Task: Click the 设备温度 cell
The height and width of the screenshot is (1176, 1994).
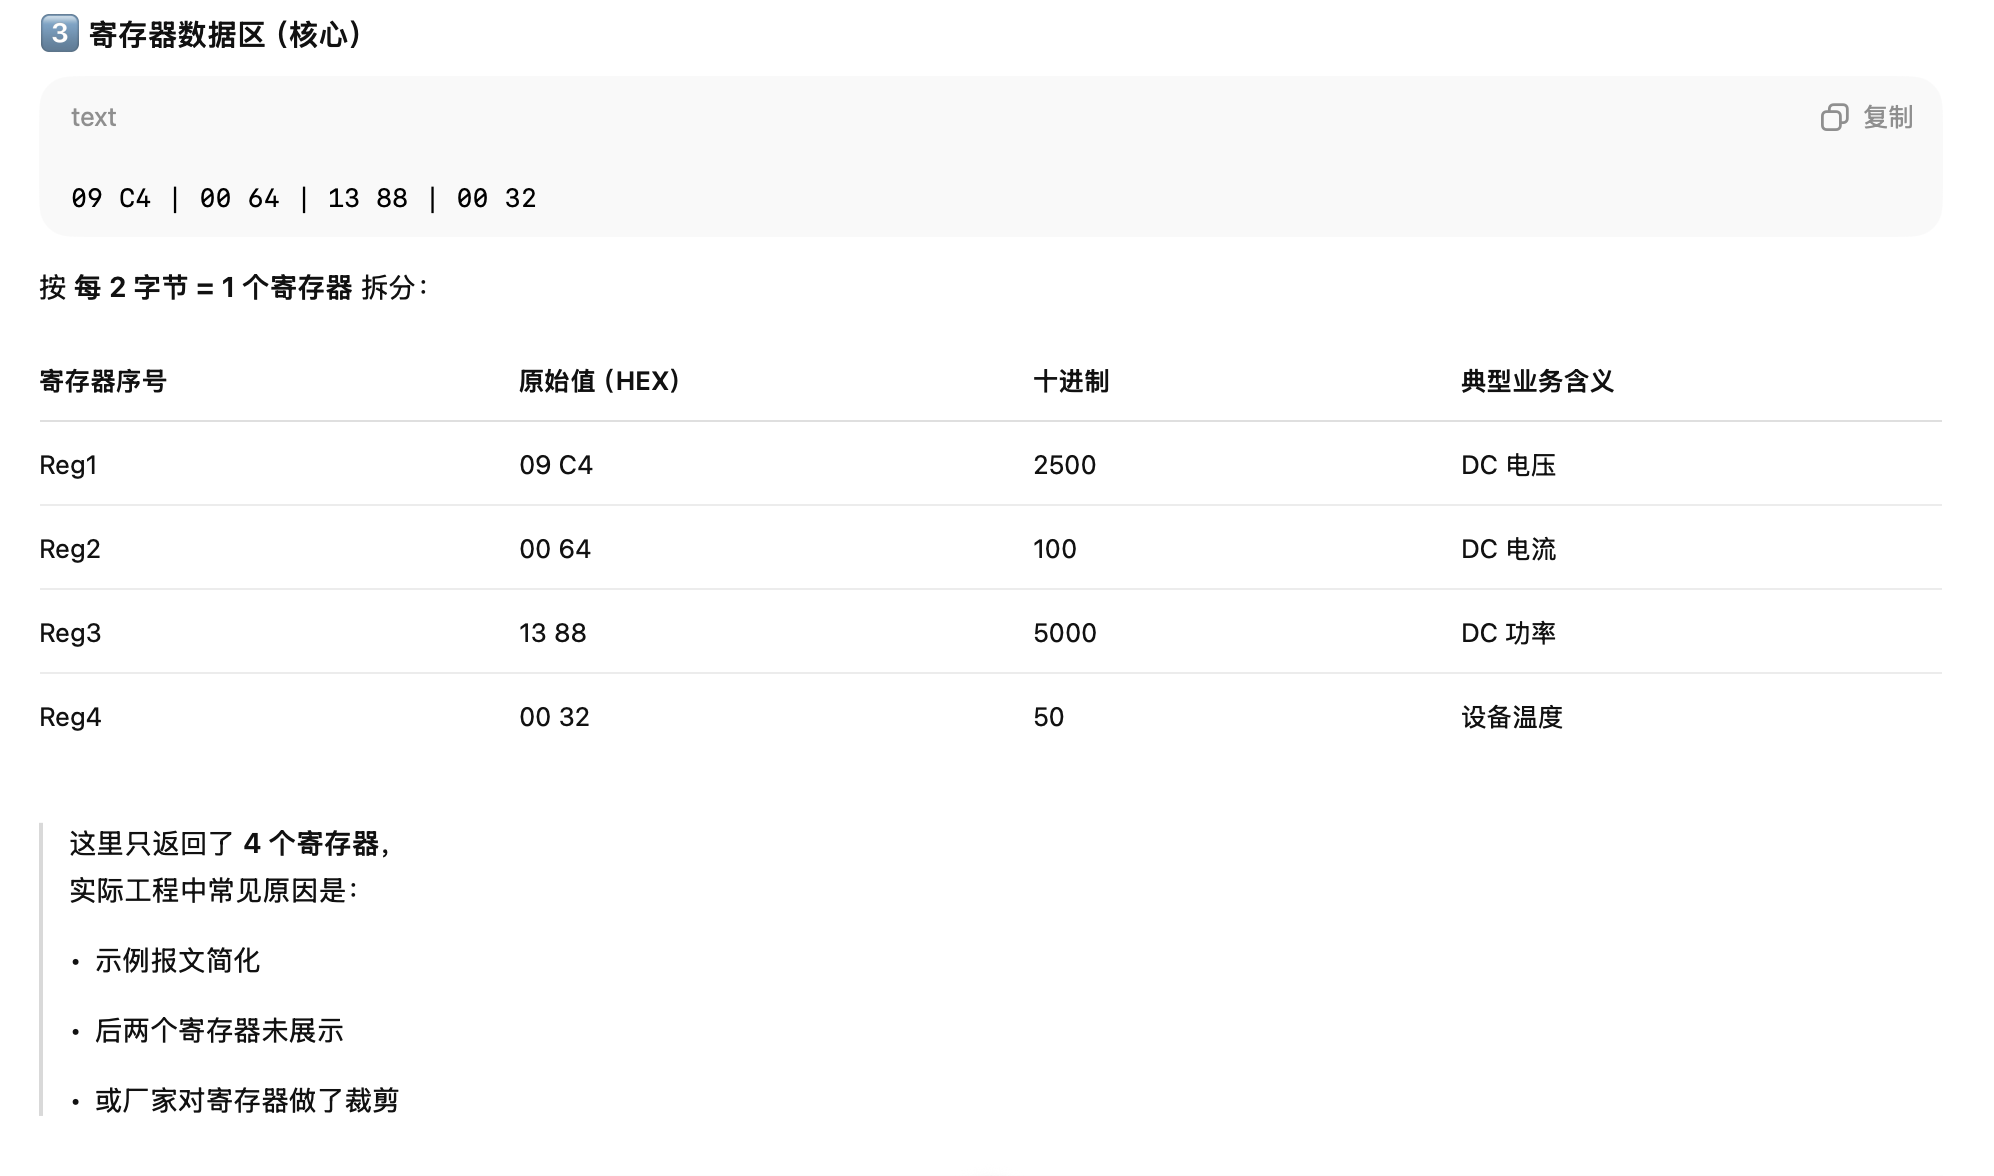Action: (1511, 717)
